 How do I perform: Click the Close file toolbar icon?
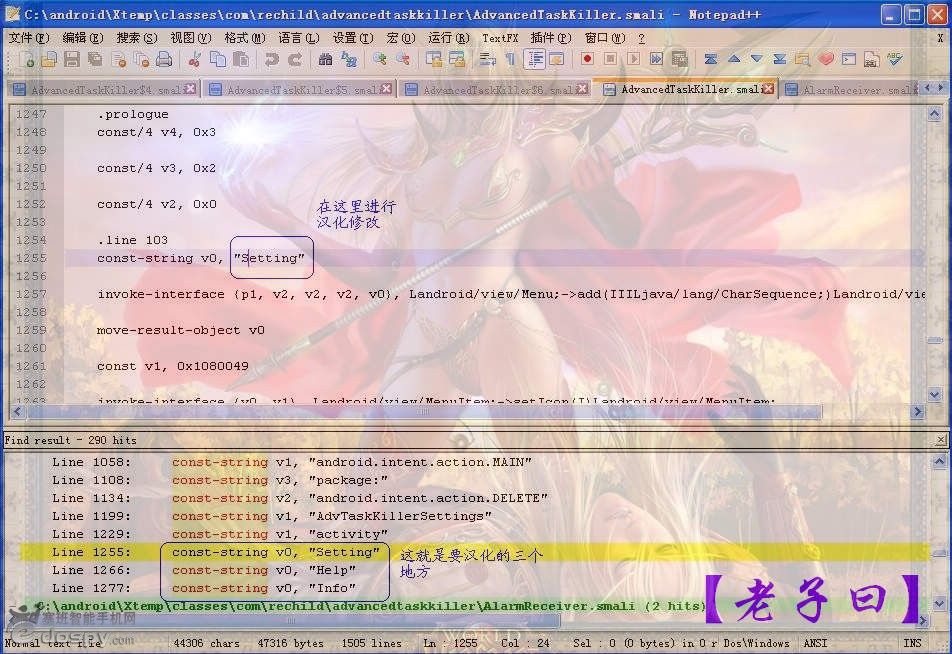[119, 60]
